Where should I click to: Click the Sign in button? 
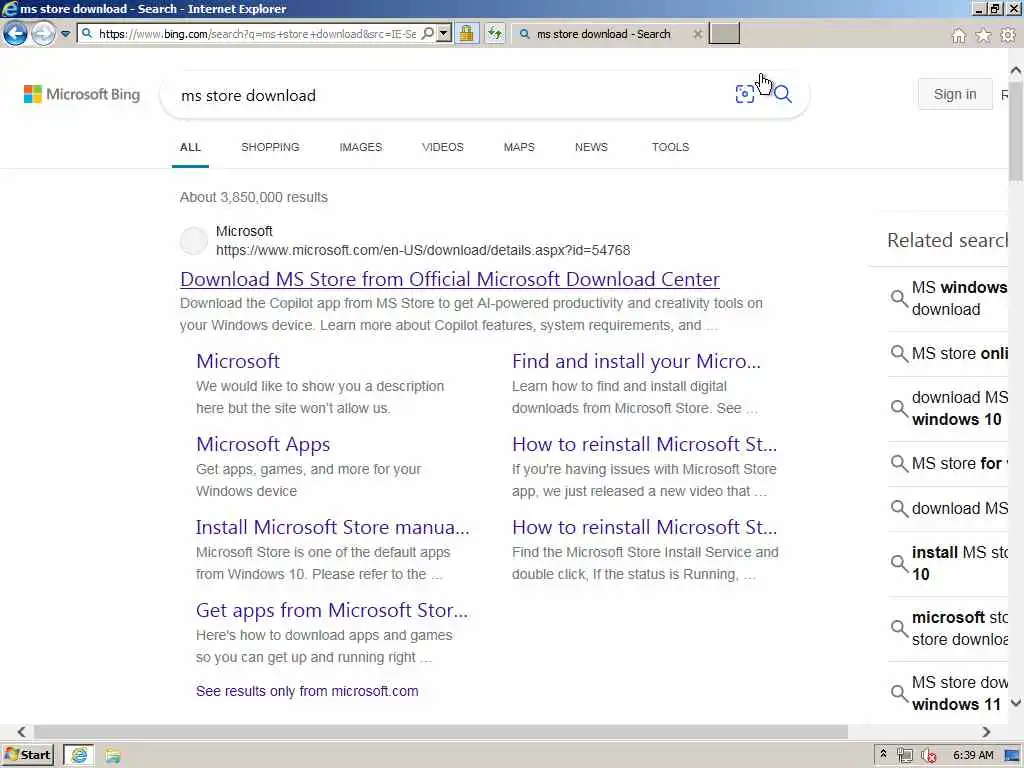click(955, 94)
